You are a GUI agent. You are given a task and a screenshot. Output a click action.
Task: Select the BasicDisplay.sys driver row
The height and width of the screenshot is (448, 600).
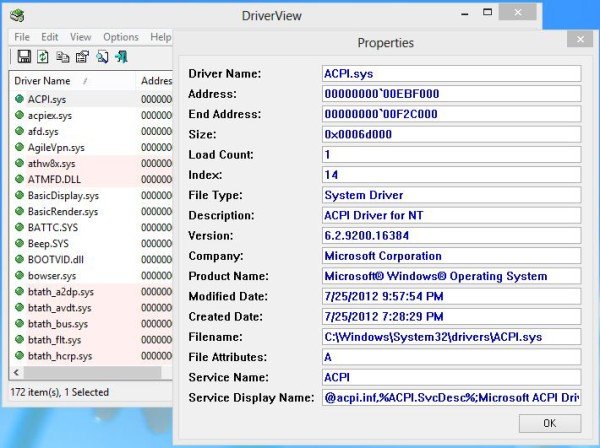point(63,195)
